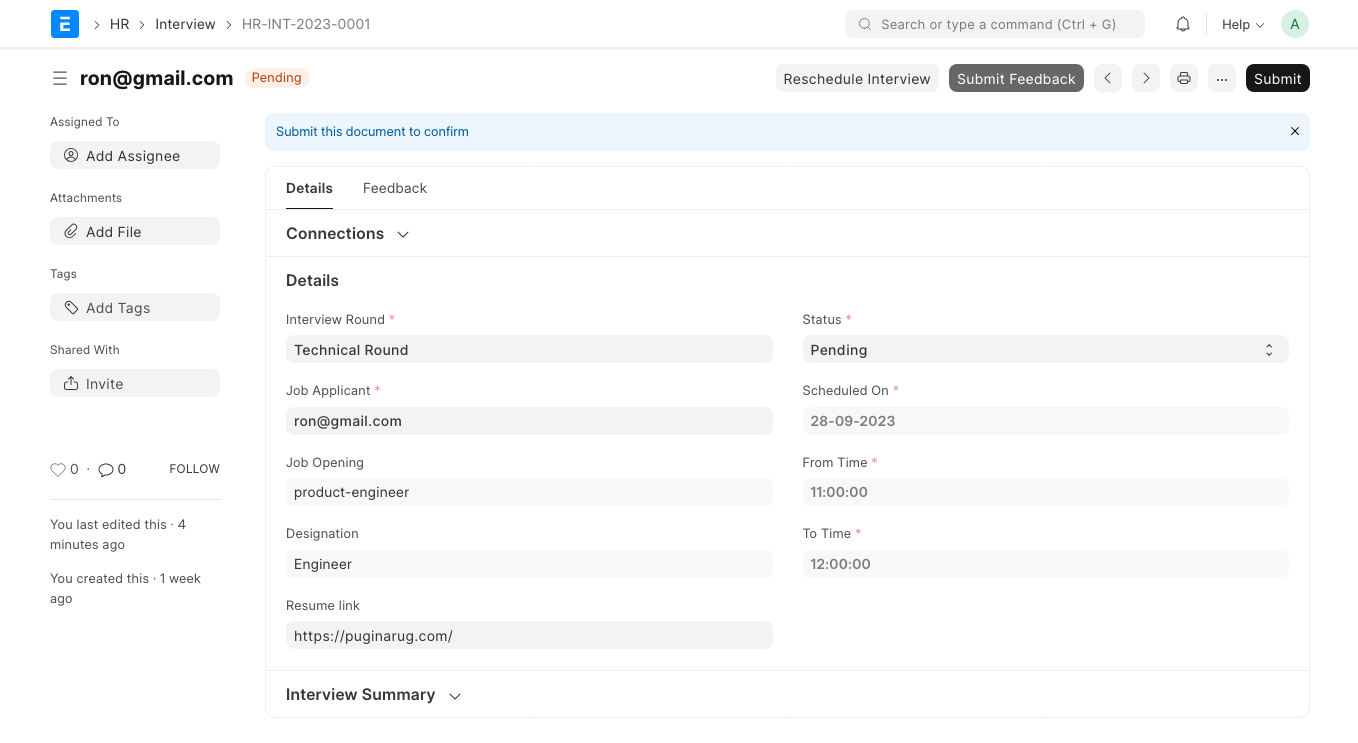1358x743 pixels.
Task: Click the heart like icon
Action: point(58,469)
